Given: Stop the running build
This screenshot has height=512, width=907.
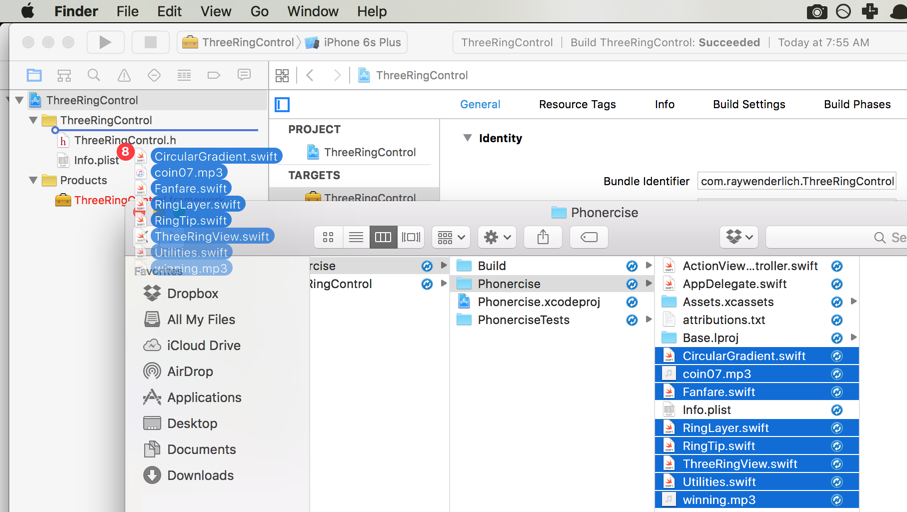Looking at the screenshot, I should 150,42.
